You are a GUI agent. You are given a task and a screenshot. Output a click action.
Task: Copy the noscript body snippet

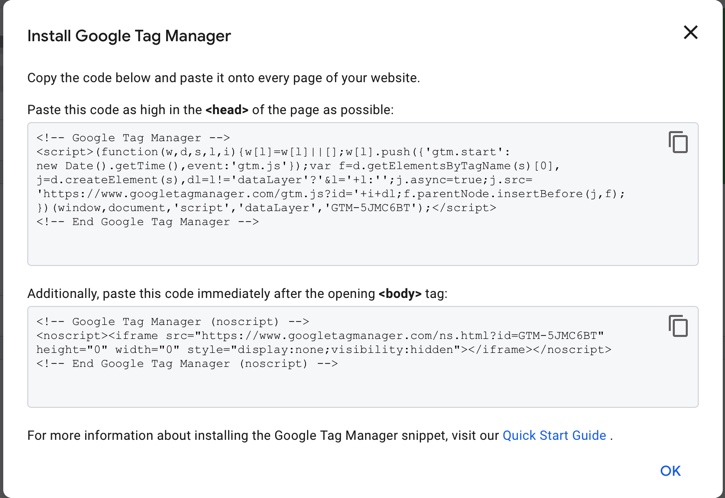click(678, 326)
